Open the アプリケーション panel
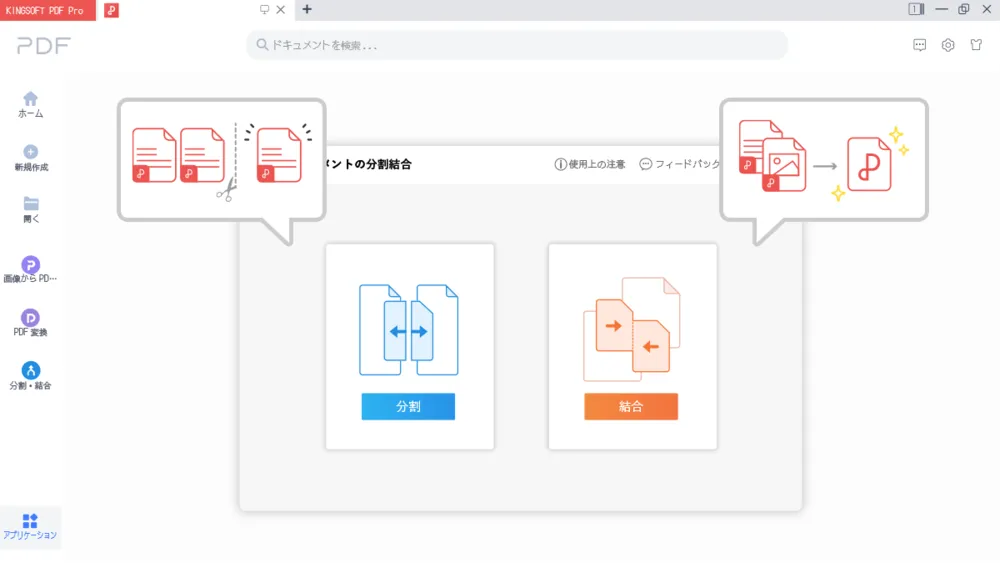The height and width of the screenshot is (563, 1000). (x=30, y=526)
